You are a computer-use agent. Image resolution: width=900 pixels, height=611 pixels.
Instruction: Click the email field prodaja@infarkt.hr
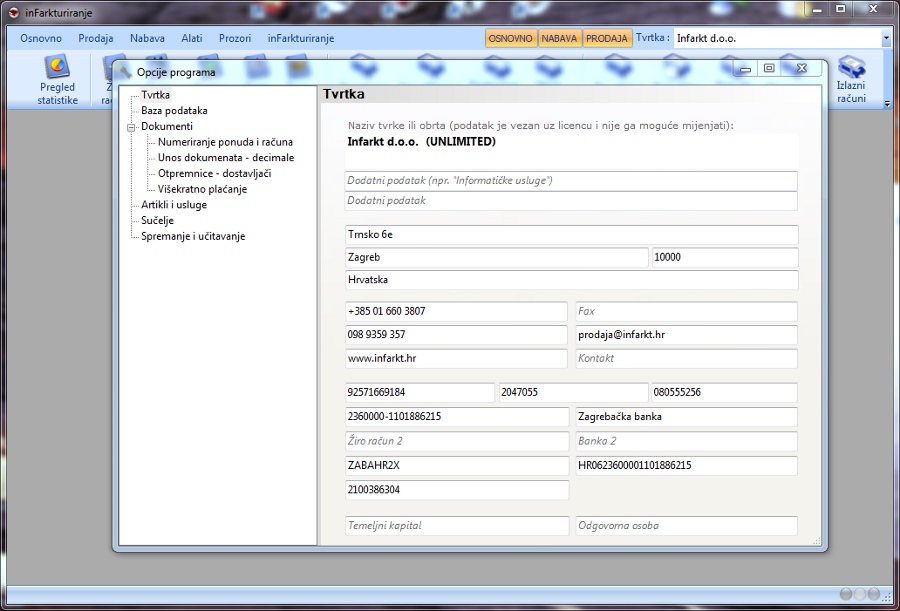(x=686, y=334)
